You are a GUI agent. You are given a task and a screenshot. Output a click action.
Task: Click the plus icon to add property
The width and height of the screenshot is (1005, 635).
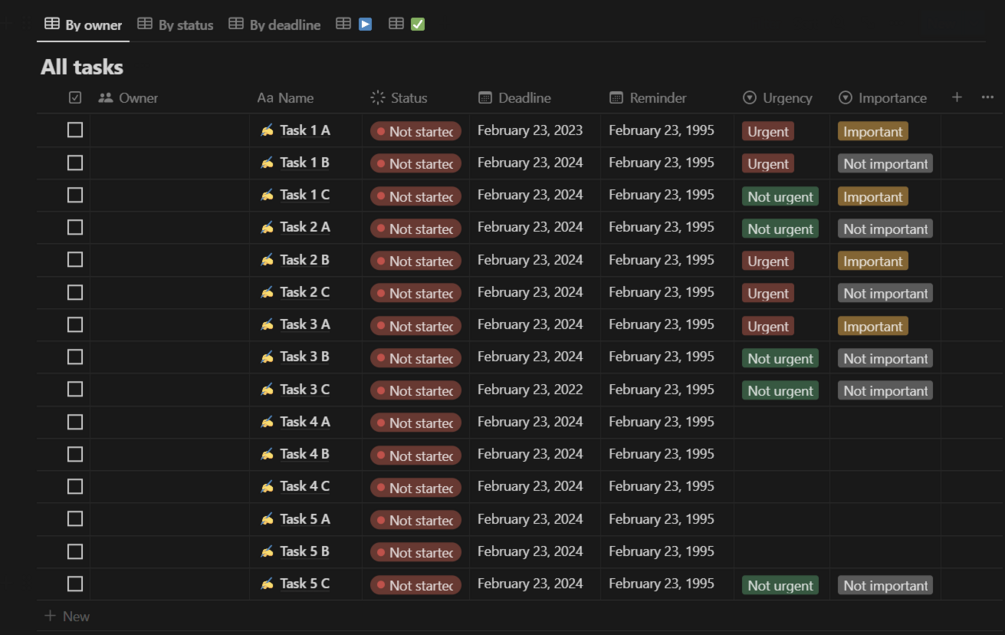(957, 97)
